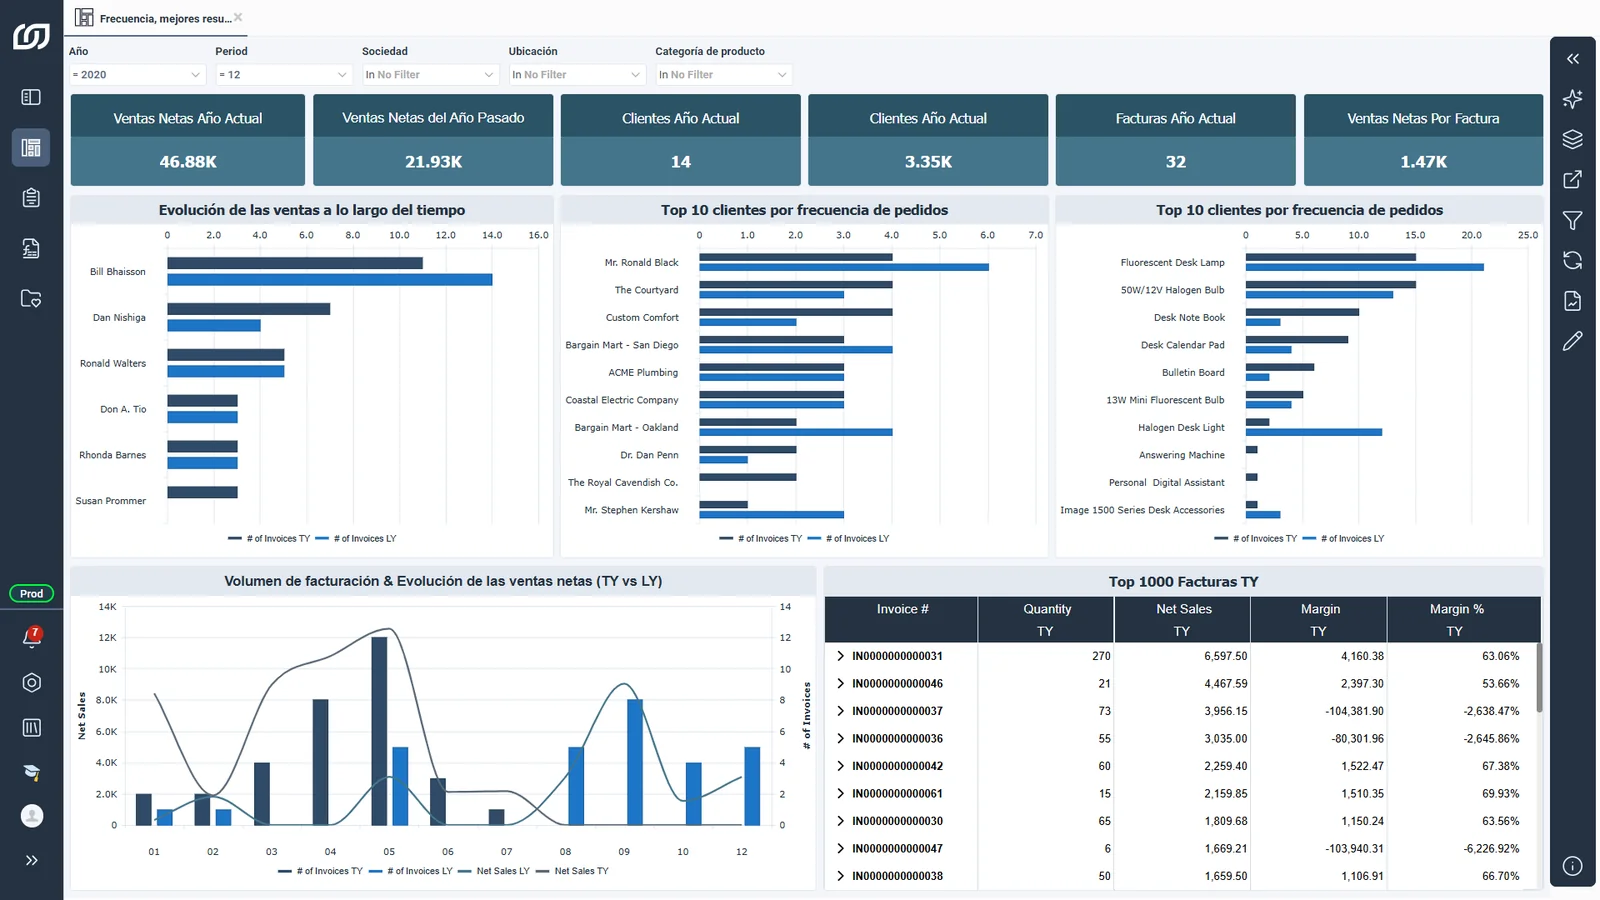The width and height of the screenshot is (1600, 900).
Task: Click the refresh icon in right toolbar
Action: tap(1573, 260)
